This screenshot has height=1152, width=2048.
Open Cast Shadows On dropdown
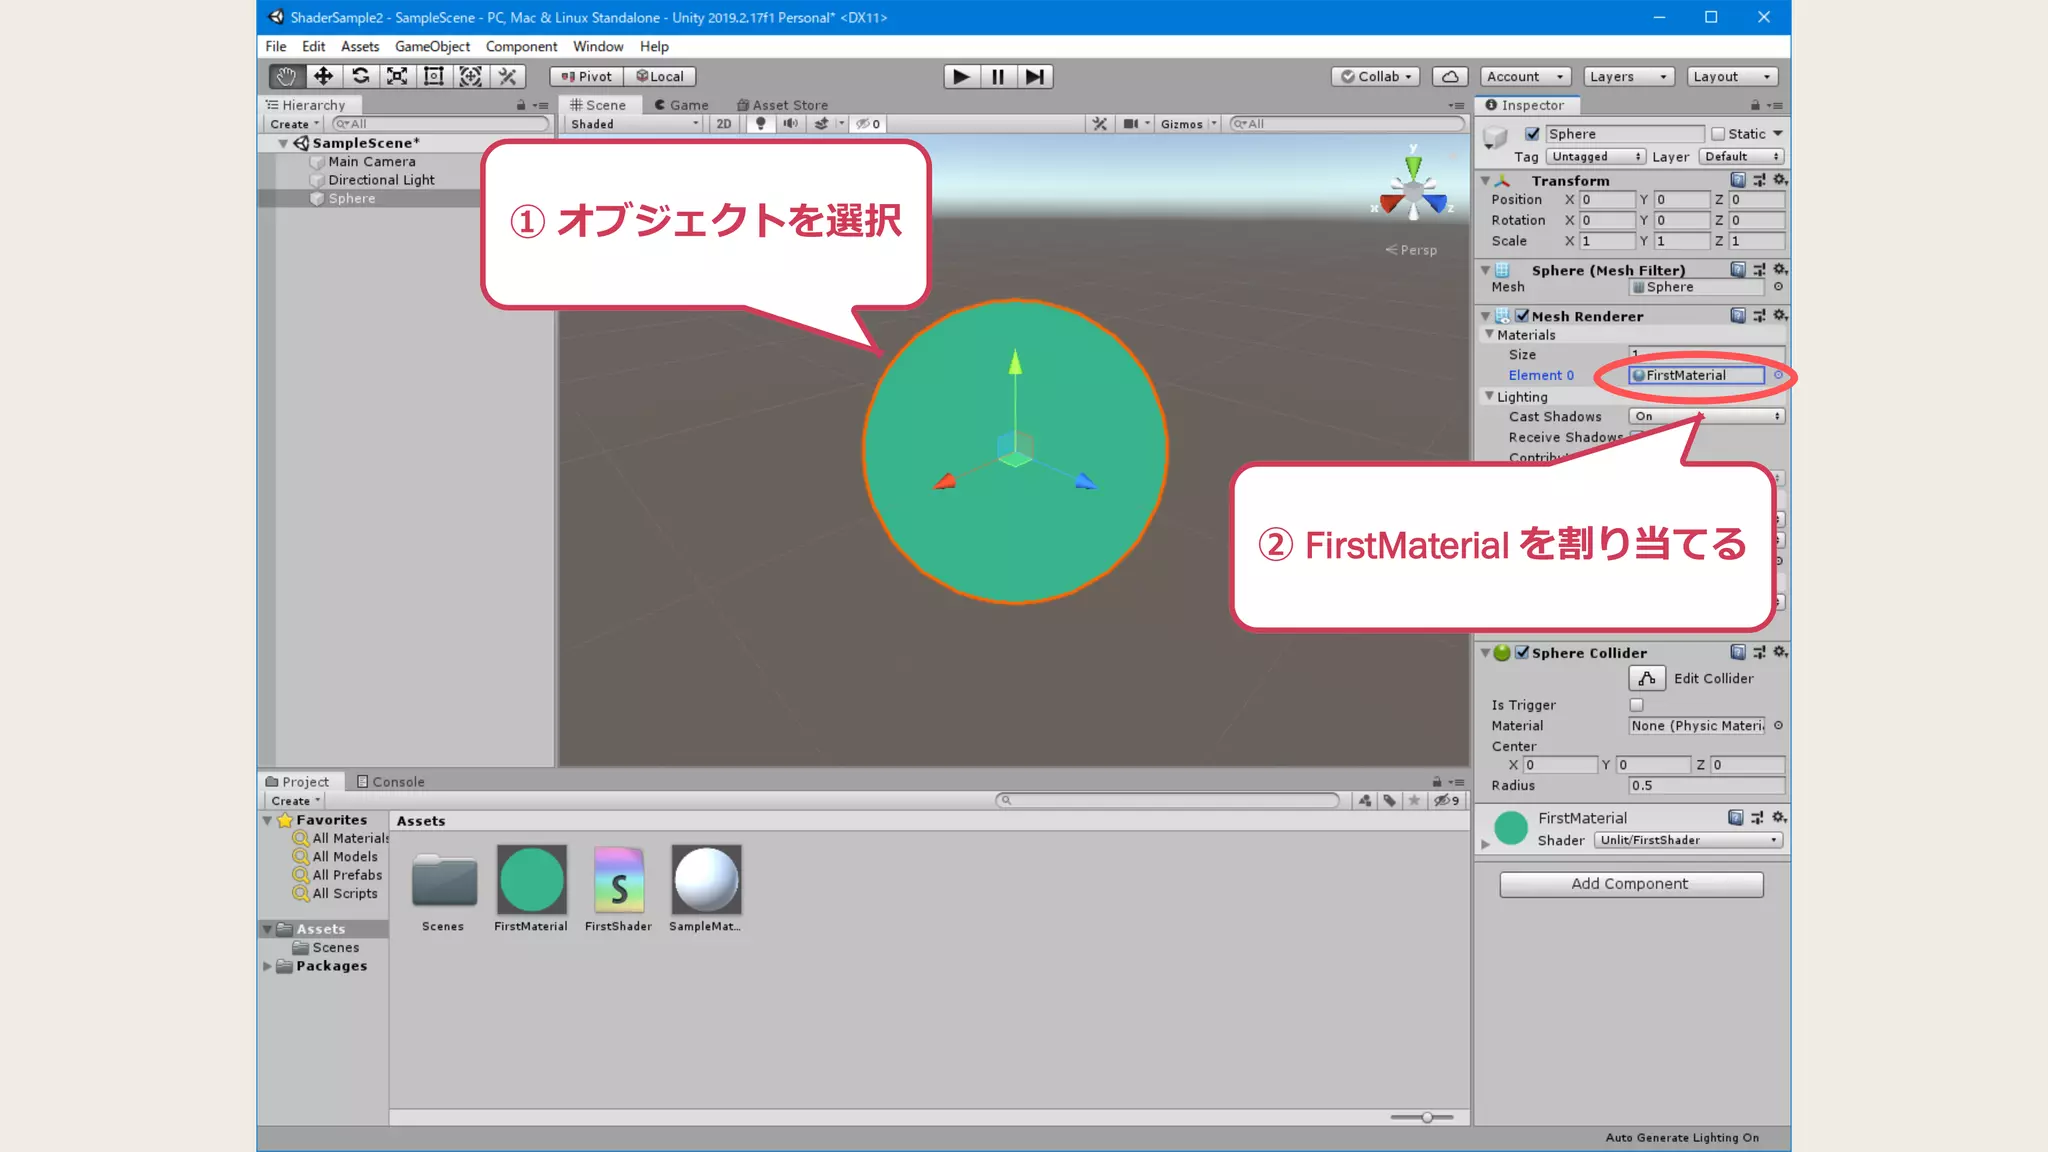coord(1706,416)
